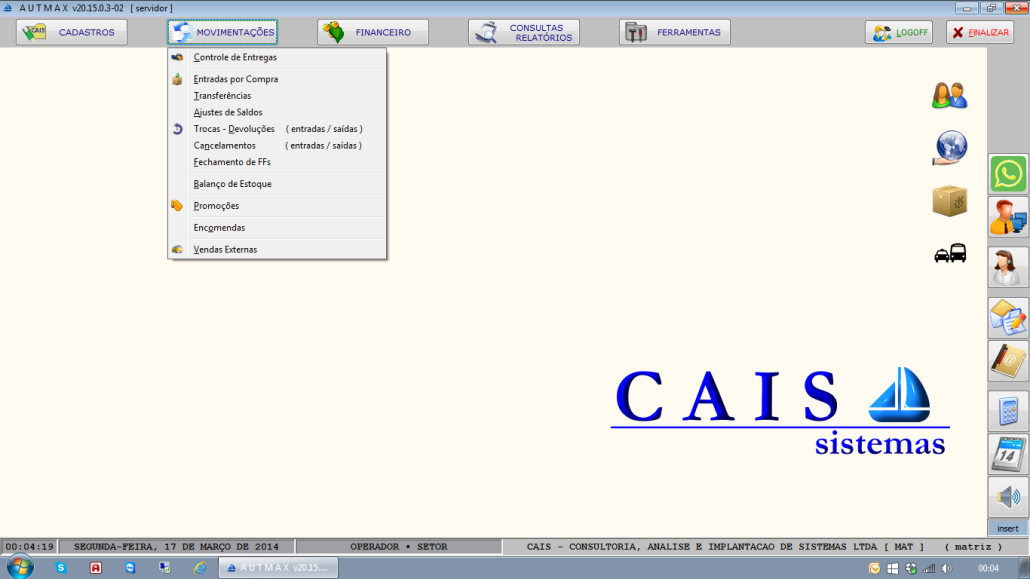Select Vendas Externas menu entry
Image resolution: width=1030 pixels, height=579 pixels.
277,250
